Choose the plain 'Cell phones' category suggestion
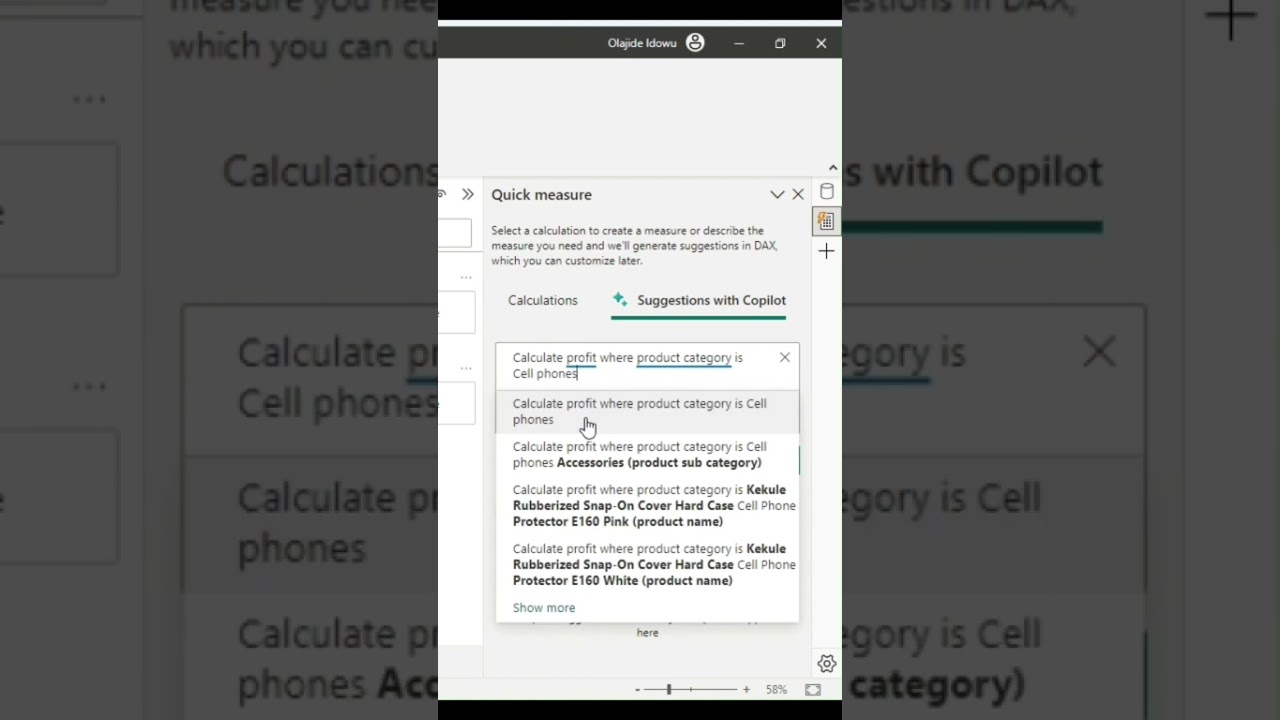 (647, 412)
